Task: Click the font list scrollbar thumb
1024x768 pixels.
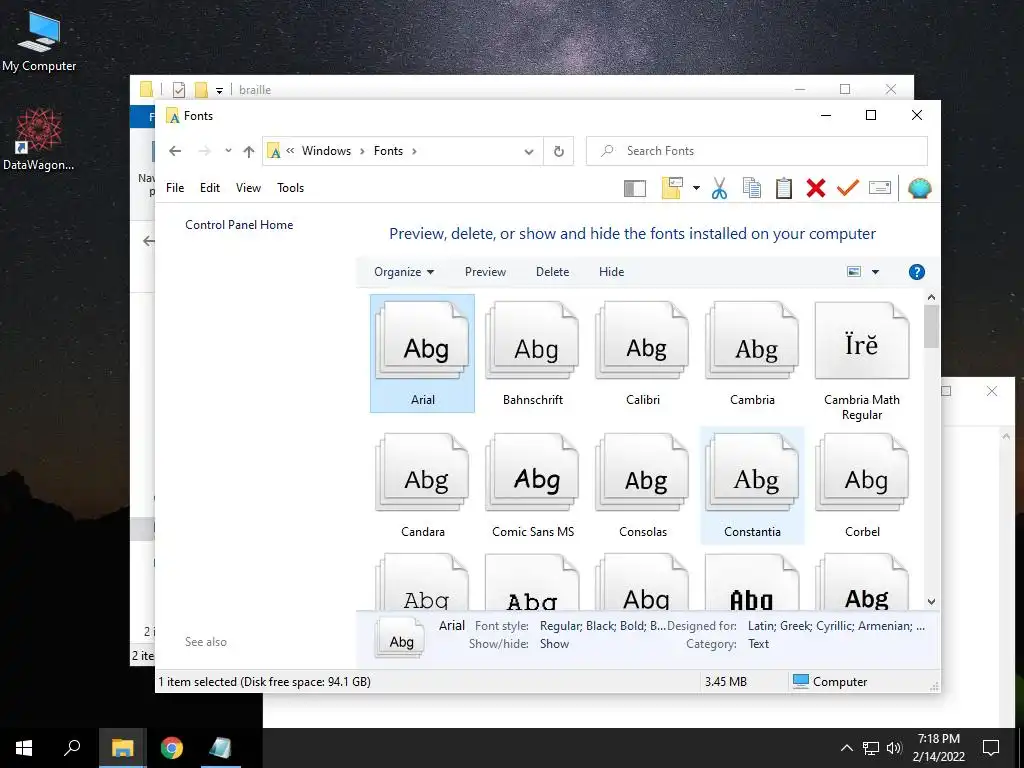Action: coord(931,327)
